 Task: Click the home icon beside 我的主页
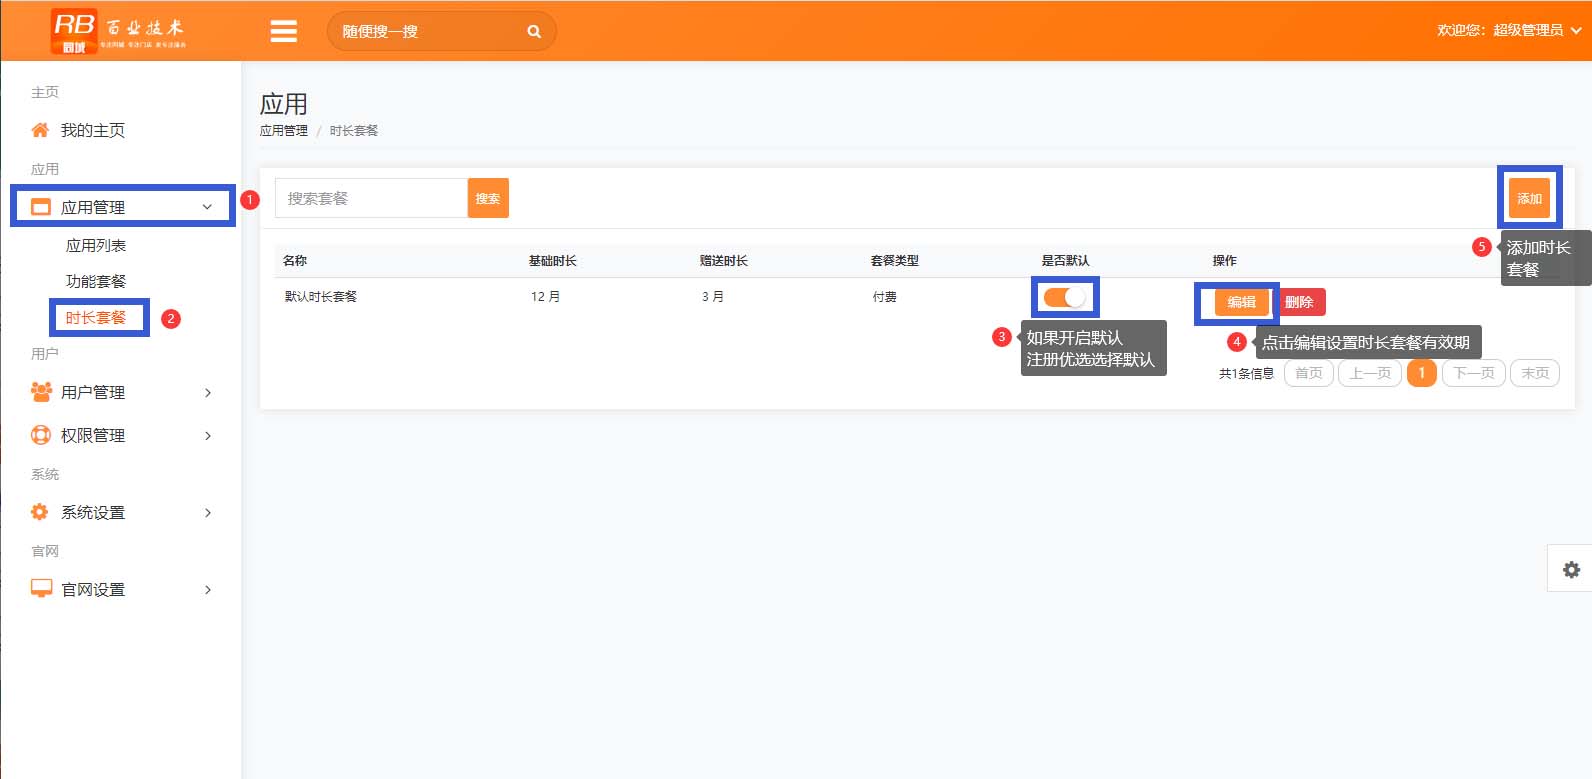coord(40,130)
